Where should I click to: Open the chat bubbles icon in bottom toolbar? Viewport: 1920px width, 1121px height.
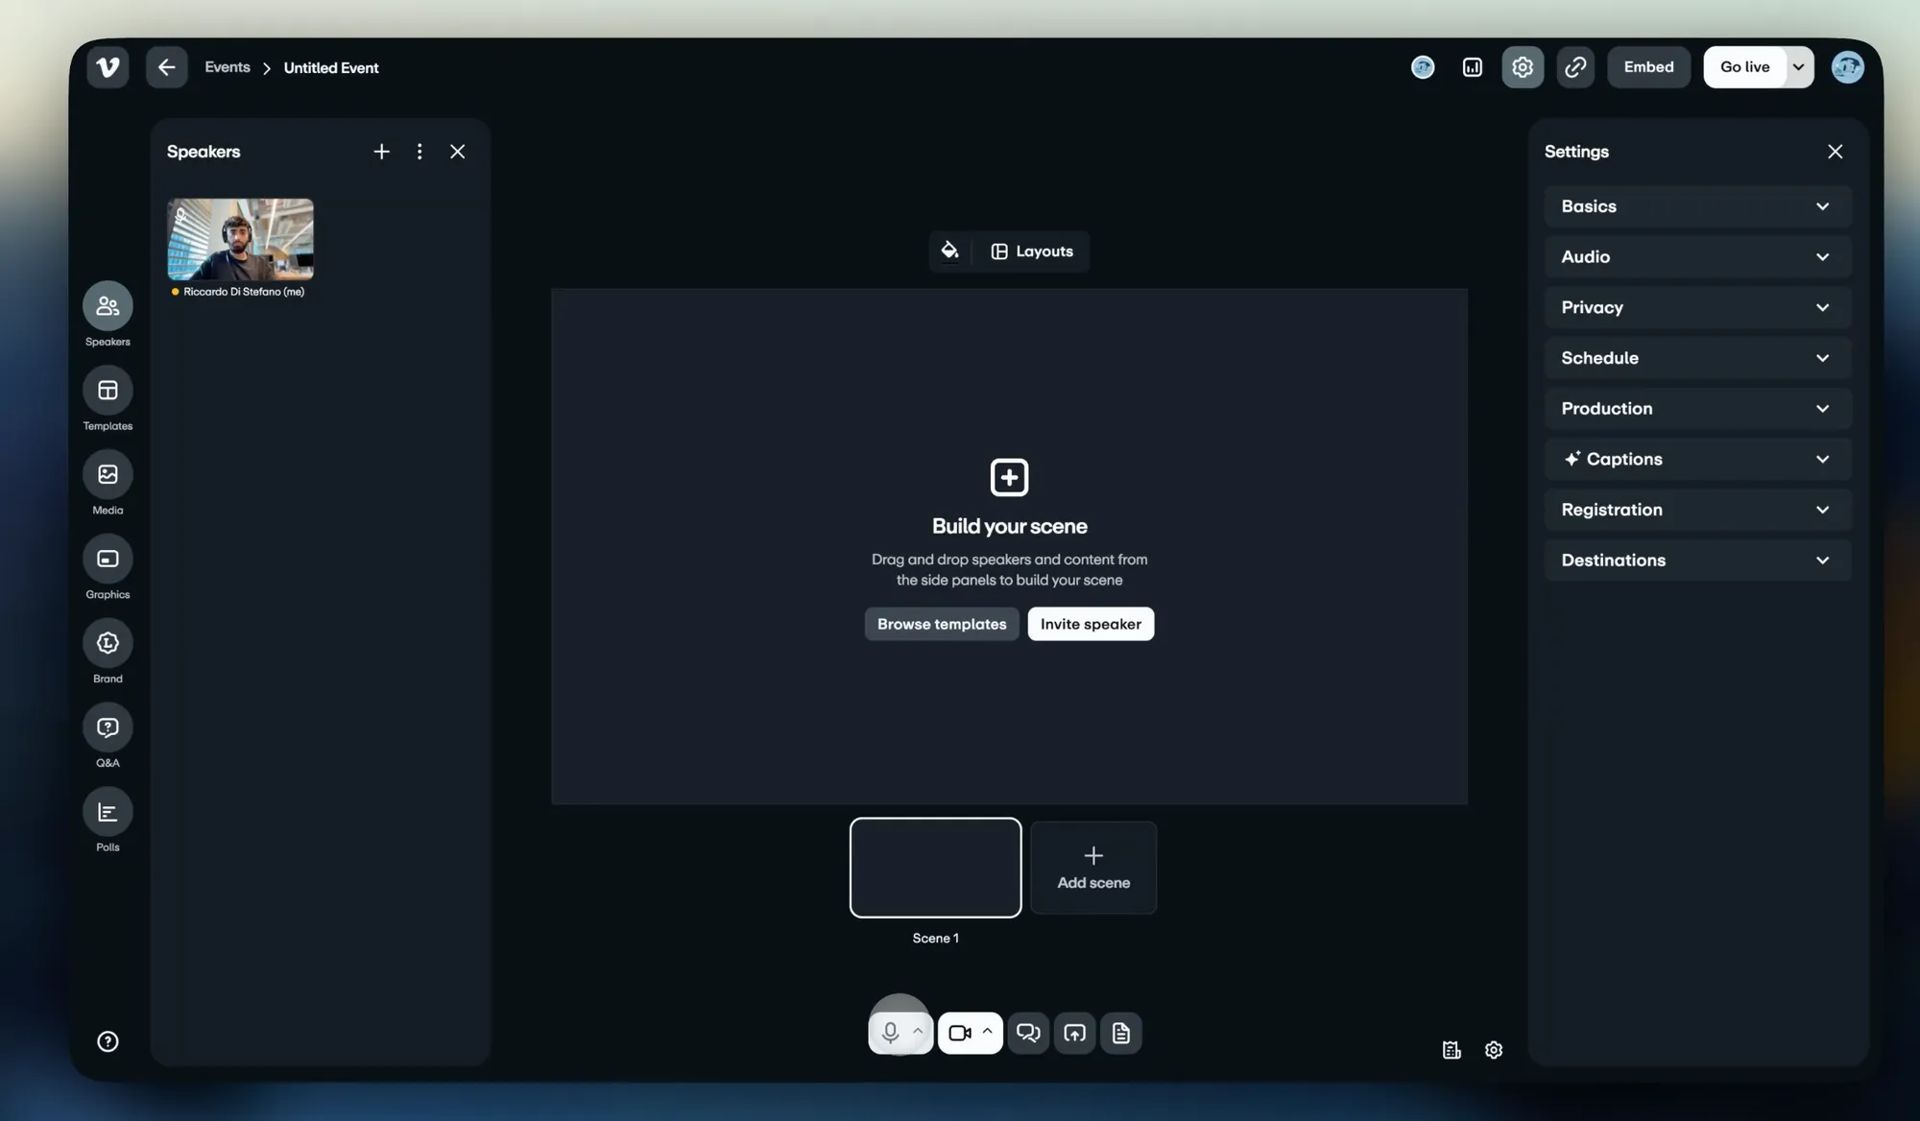[1028, 1033]
